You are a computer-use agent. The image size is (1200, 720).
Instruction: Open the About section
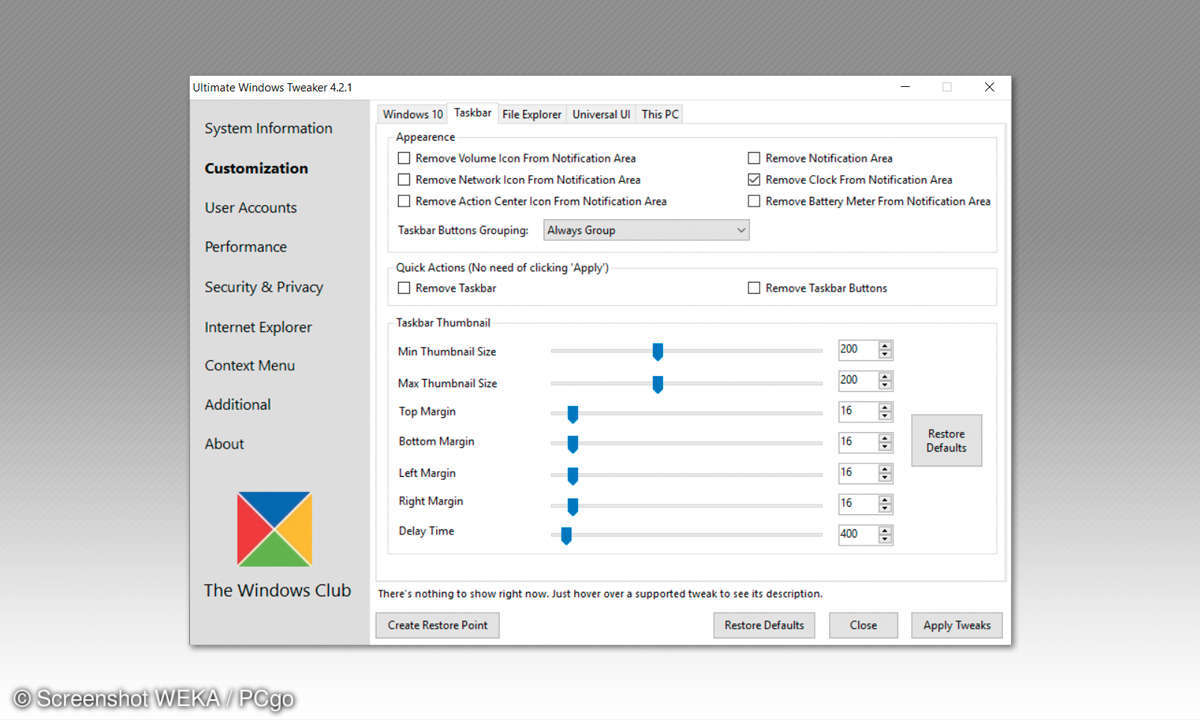click(224, 444)
